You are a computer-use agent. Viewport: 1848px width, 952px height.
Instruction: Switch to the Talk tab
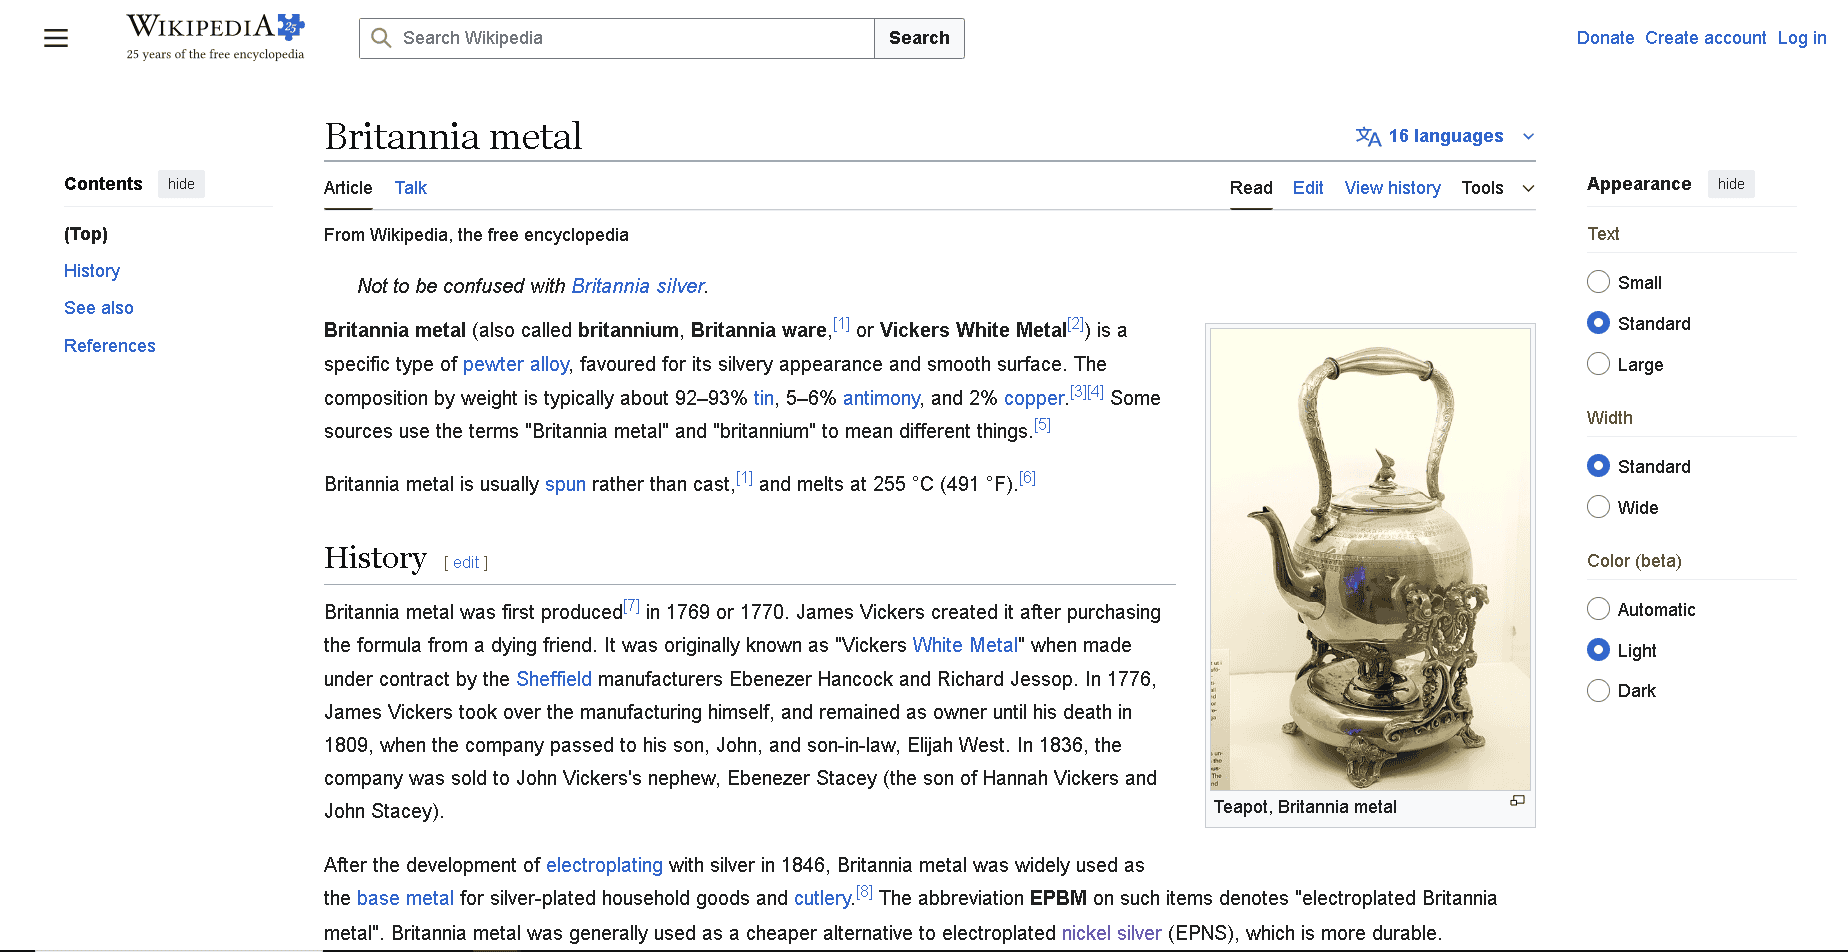tap(410, 188)
